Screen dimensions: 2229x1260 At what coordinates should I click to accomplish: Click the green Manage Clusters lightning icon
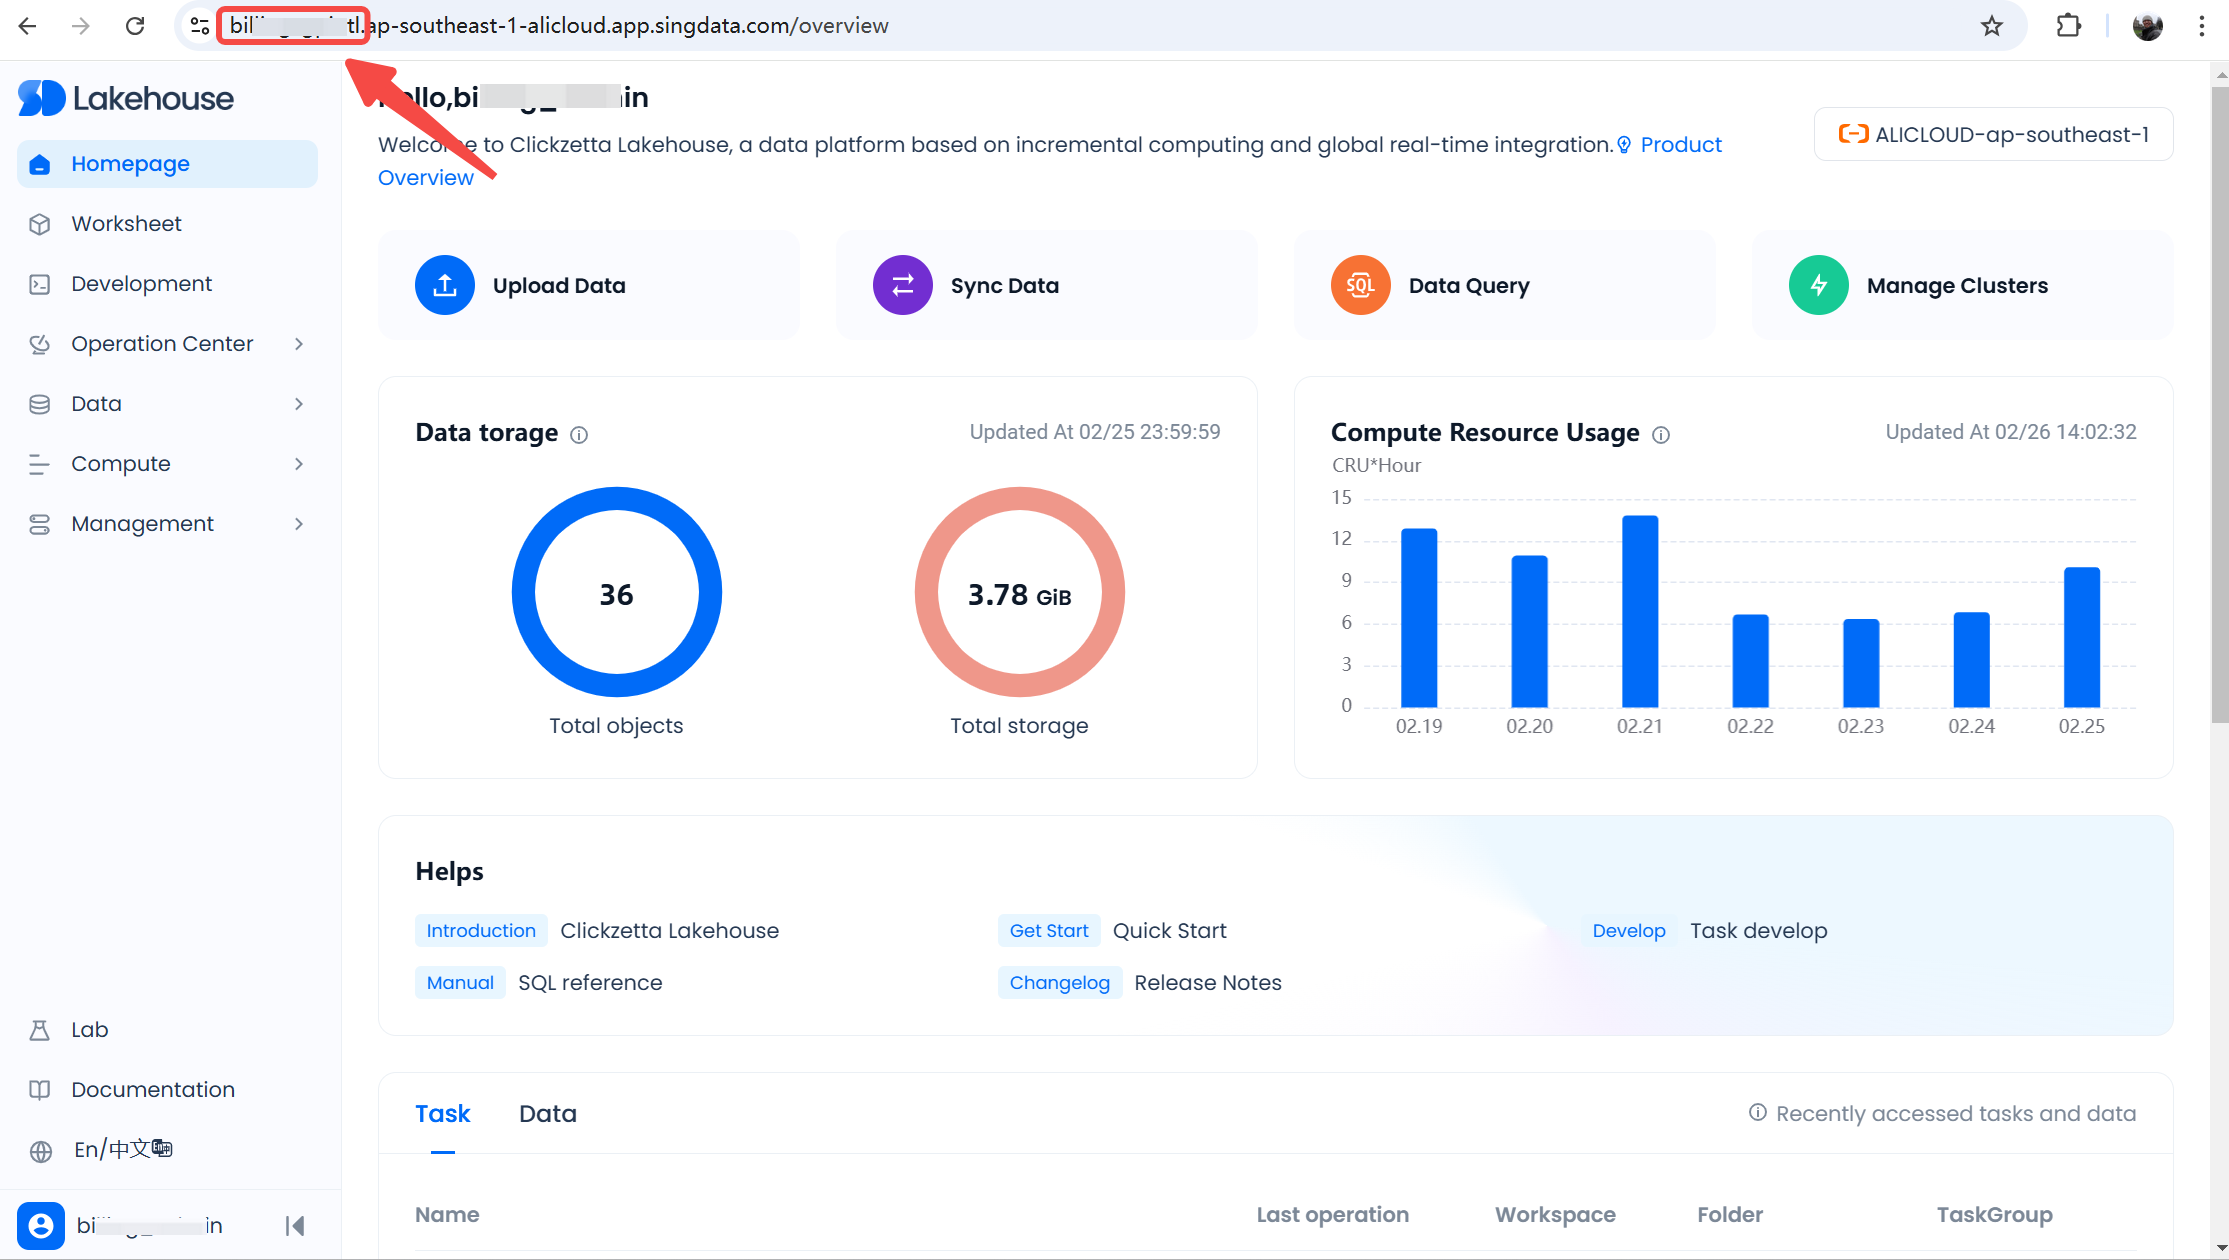pos(1818,285)
